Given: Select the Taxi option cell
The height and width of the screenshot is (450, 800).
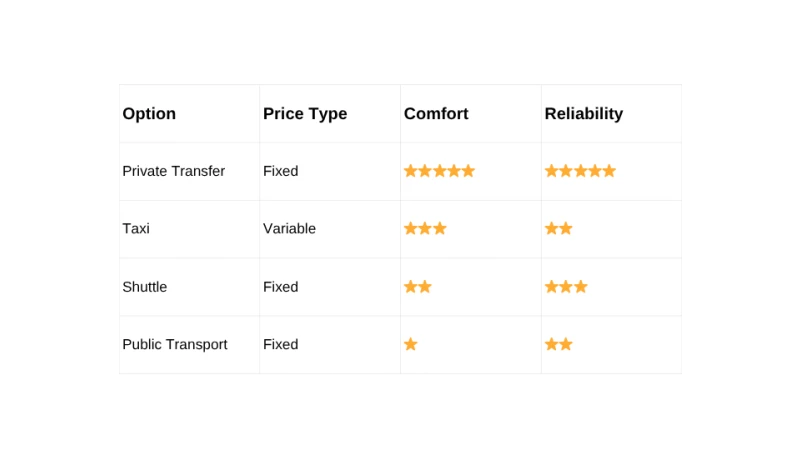Looking at the screenshot, I should [136, 228].
